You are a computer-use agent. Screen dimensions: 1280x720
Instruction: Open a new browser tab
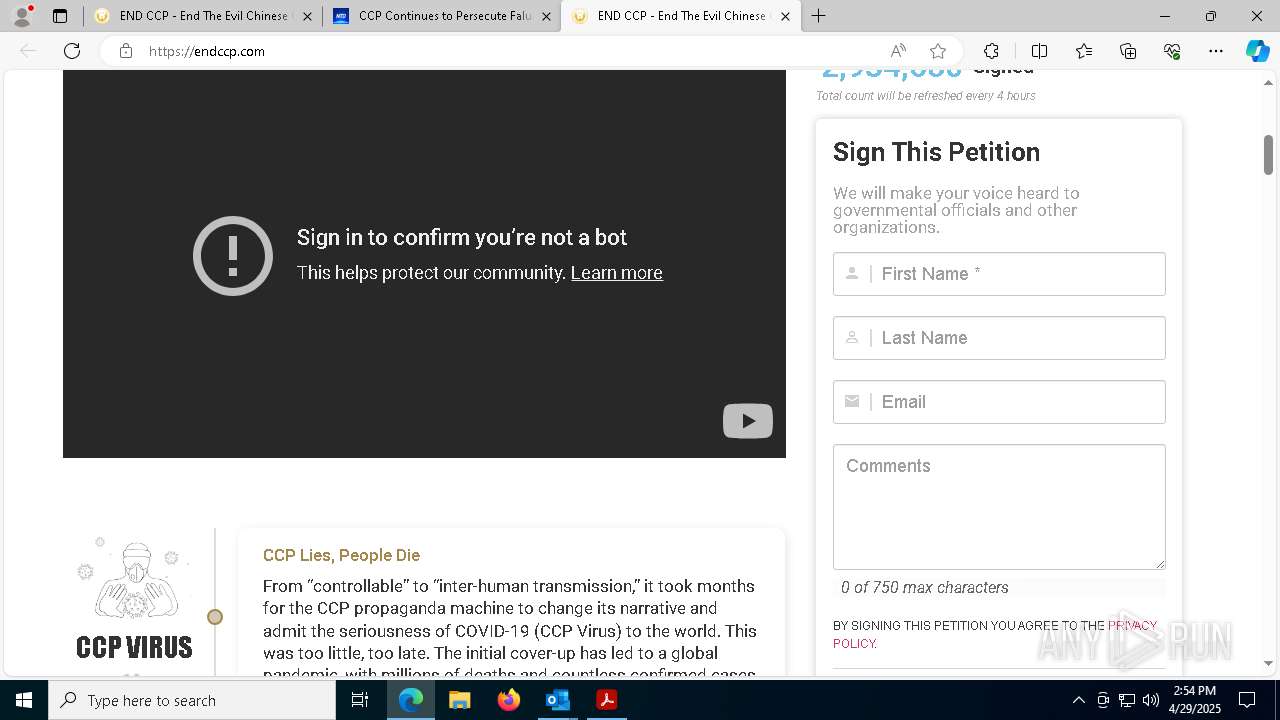pos(818,16)
